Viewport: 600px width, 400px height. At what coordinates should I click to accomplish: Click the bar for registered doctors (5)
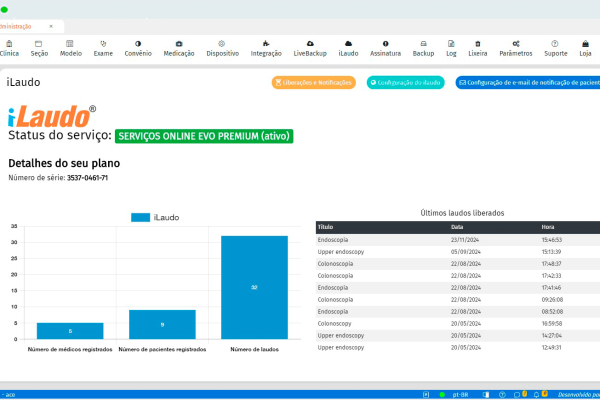coord(70,331)
